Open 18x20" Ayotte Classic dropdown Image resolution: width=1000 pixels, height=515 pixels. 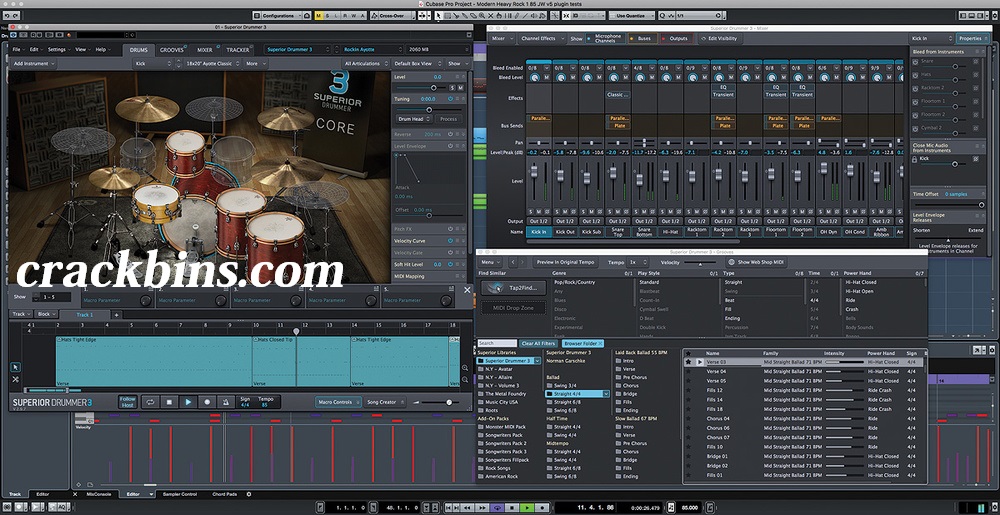pyautogui.click(x=211, y=64)
